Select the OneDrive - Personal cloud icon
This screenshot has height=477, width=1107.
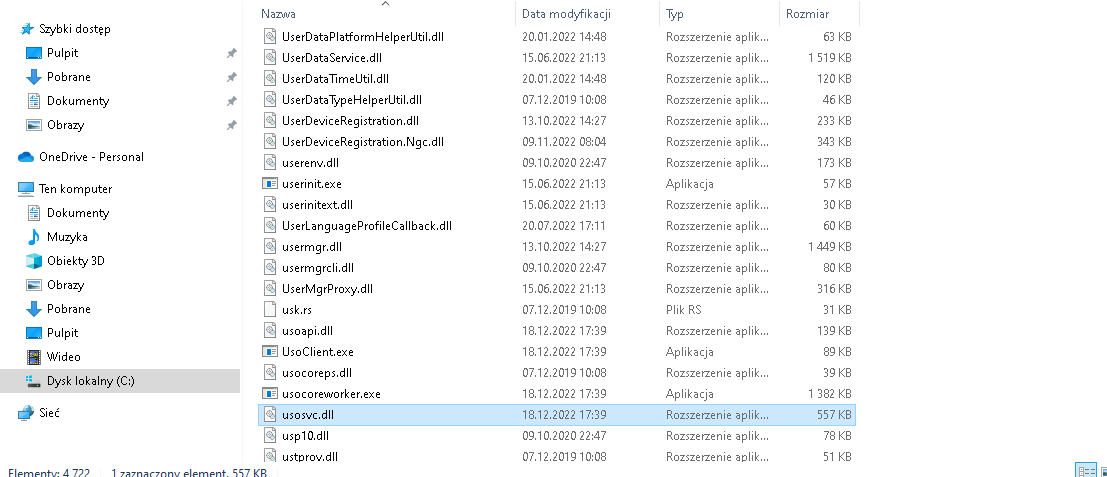(x=26, y=157)
